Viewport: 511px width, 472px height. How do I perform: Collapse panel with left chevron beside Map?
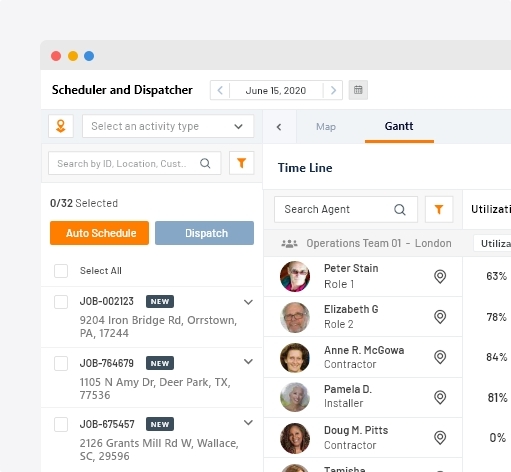pos(279,127)
